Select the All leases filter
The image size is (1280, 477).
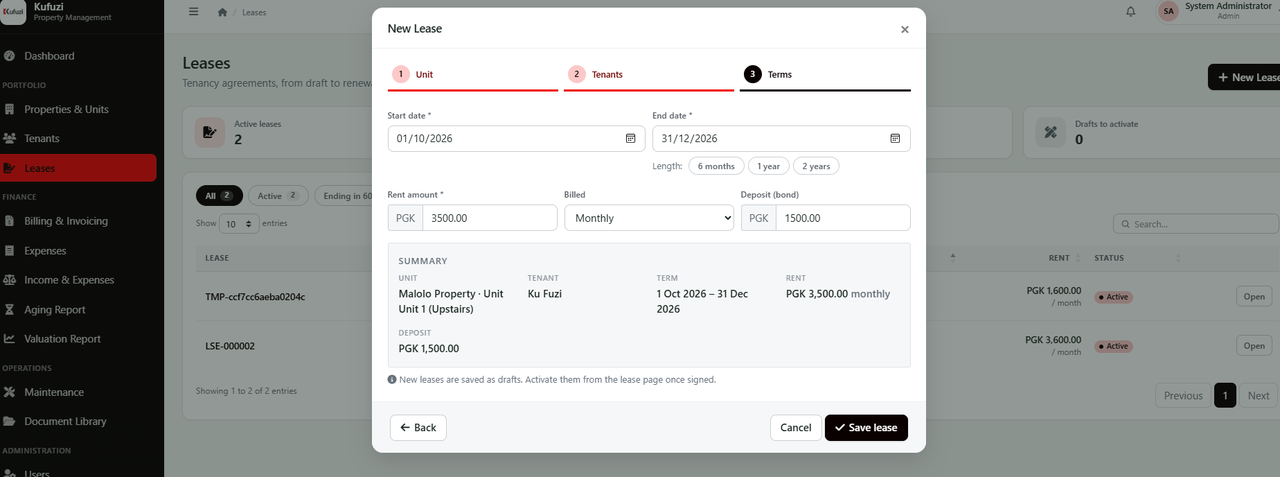click(x=218, y=196)
